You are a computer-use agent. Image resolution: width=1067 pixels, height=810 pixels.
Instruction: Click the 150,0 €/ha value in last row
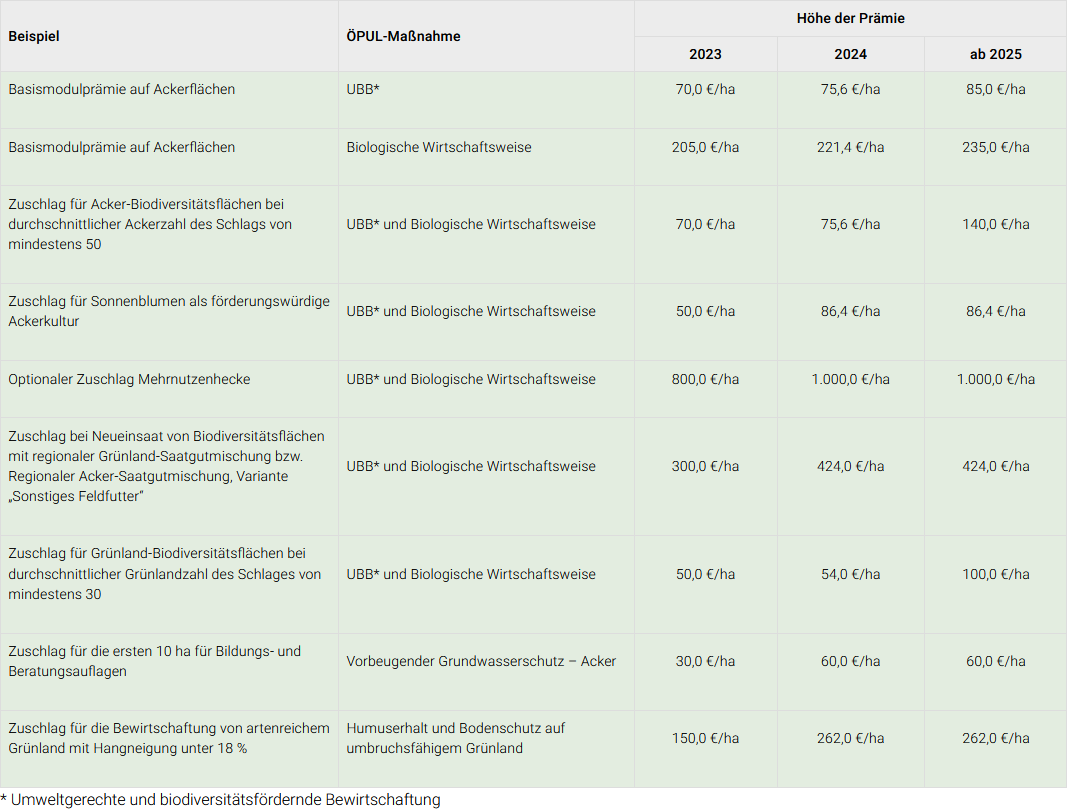[x=705, y=738]
